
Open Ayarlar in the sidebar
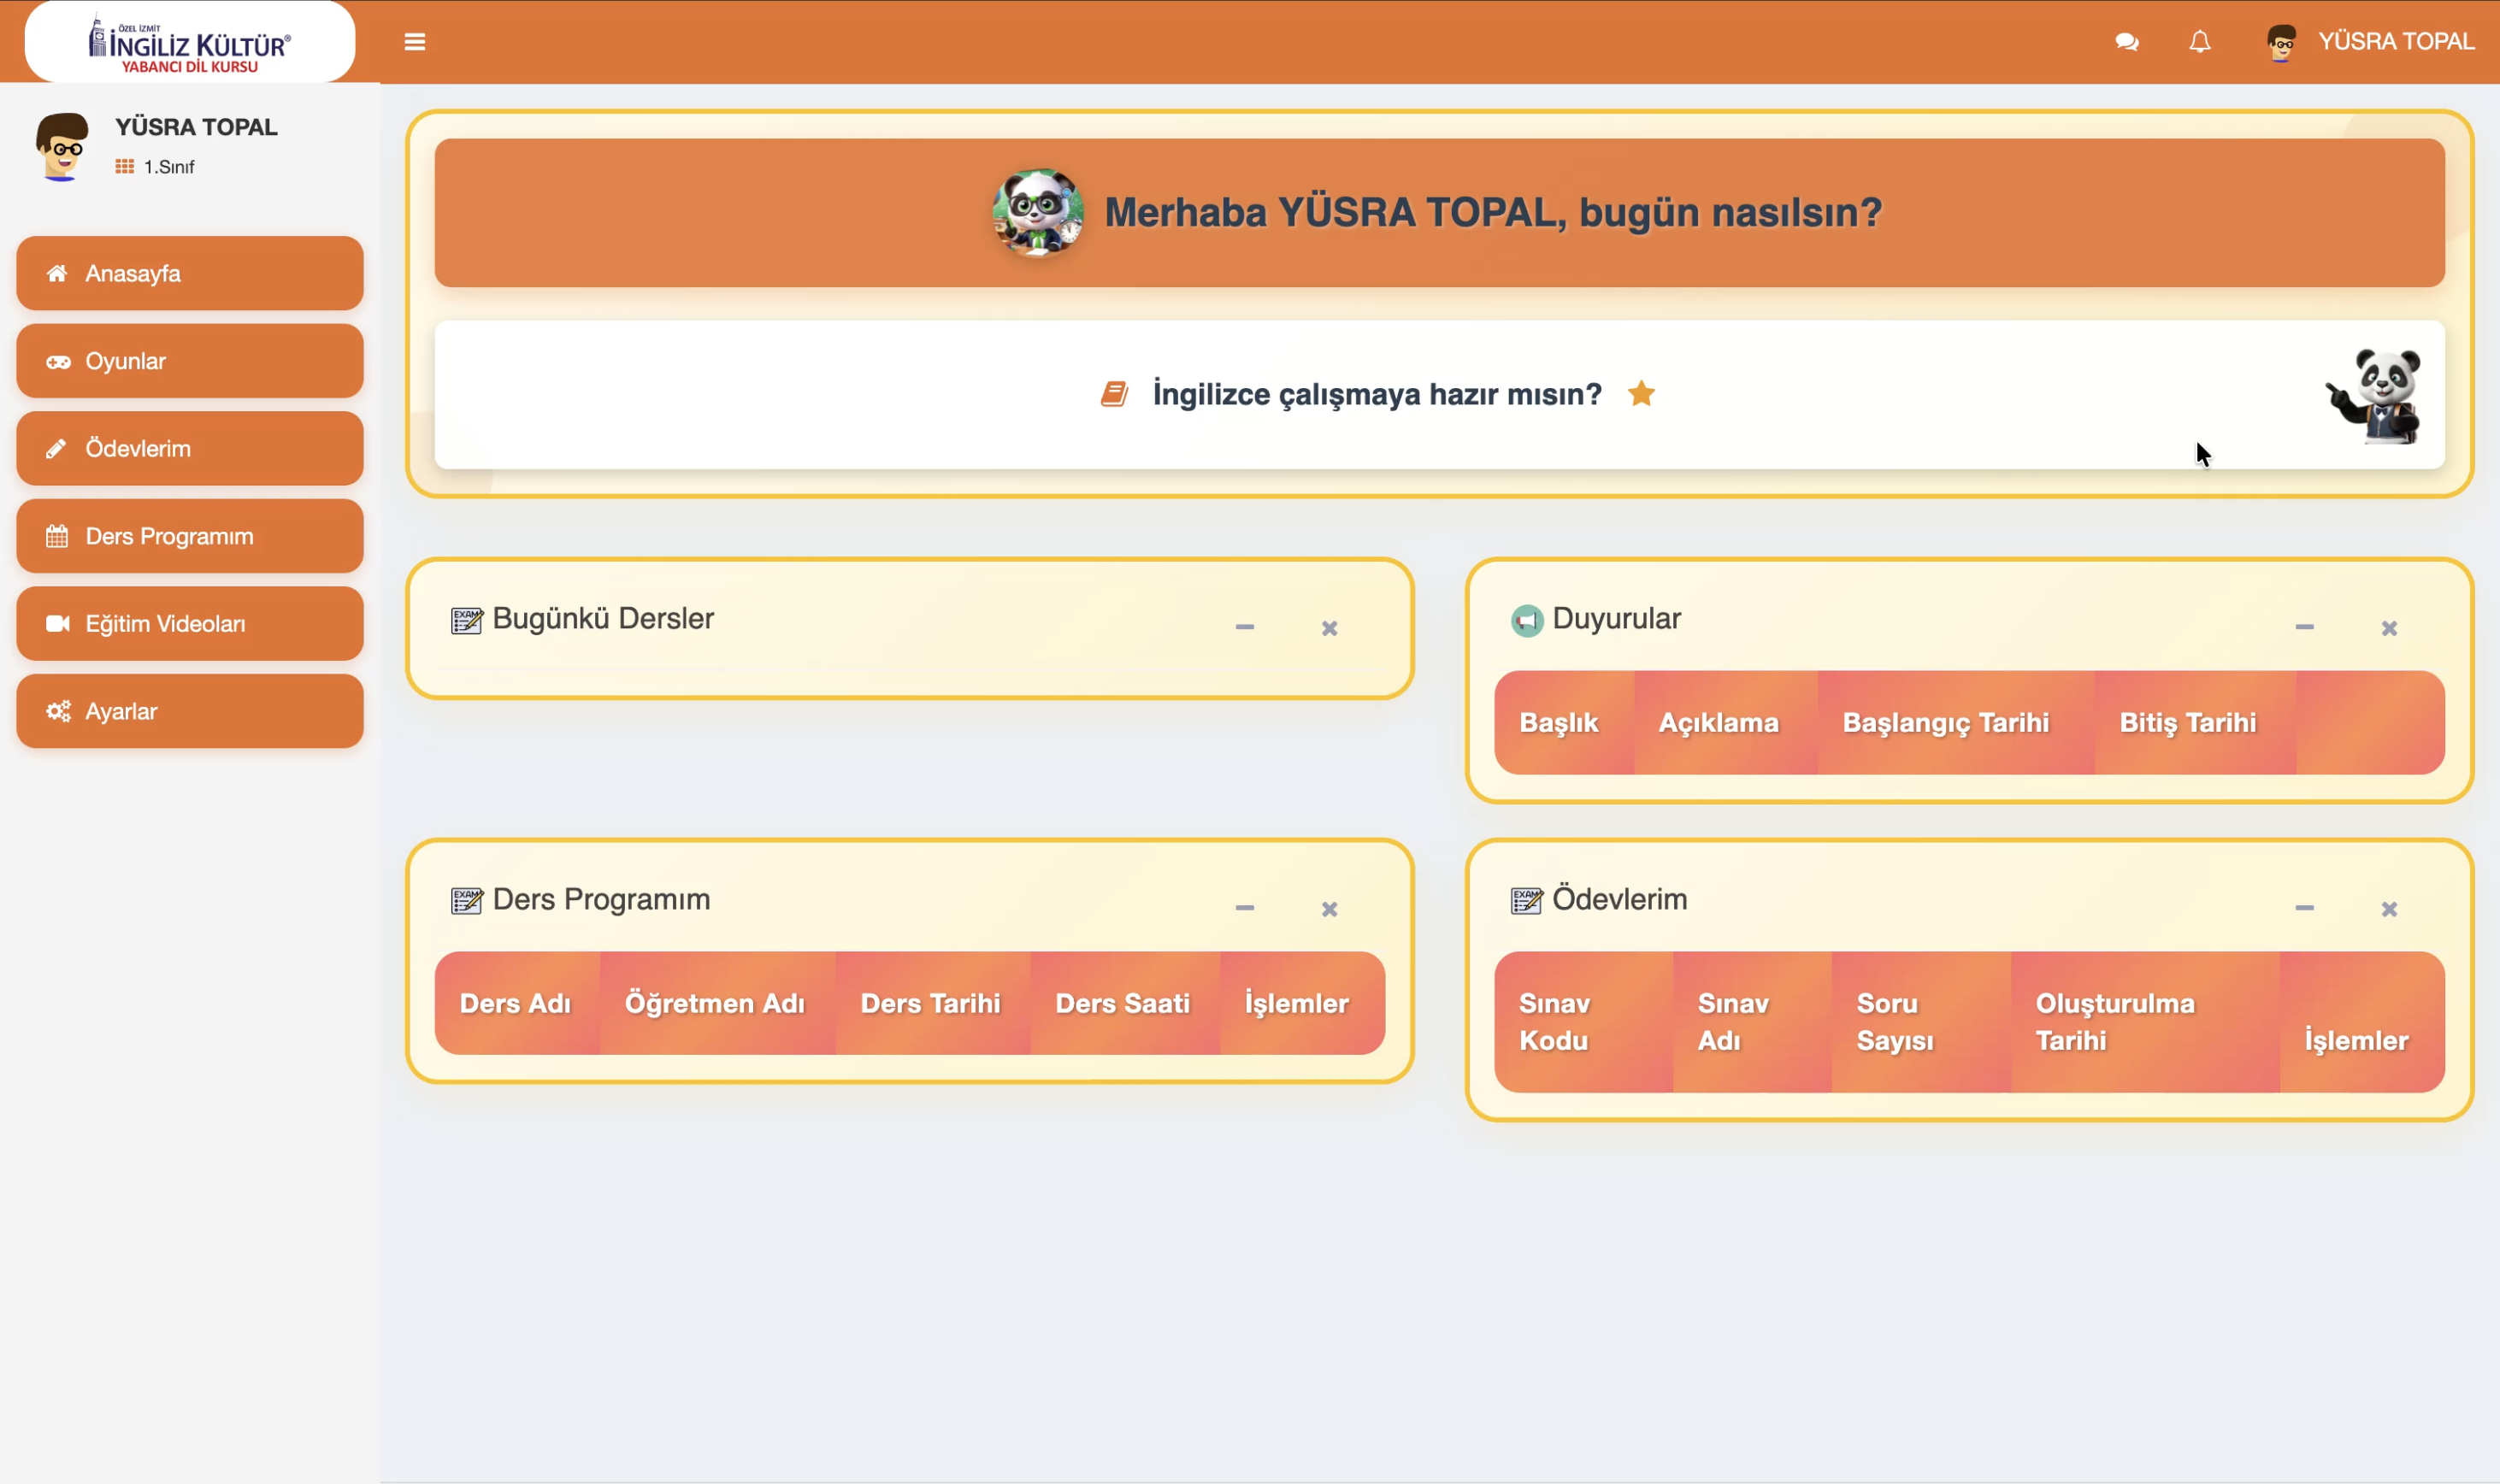click(x=190, y=711)
